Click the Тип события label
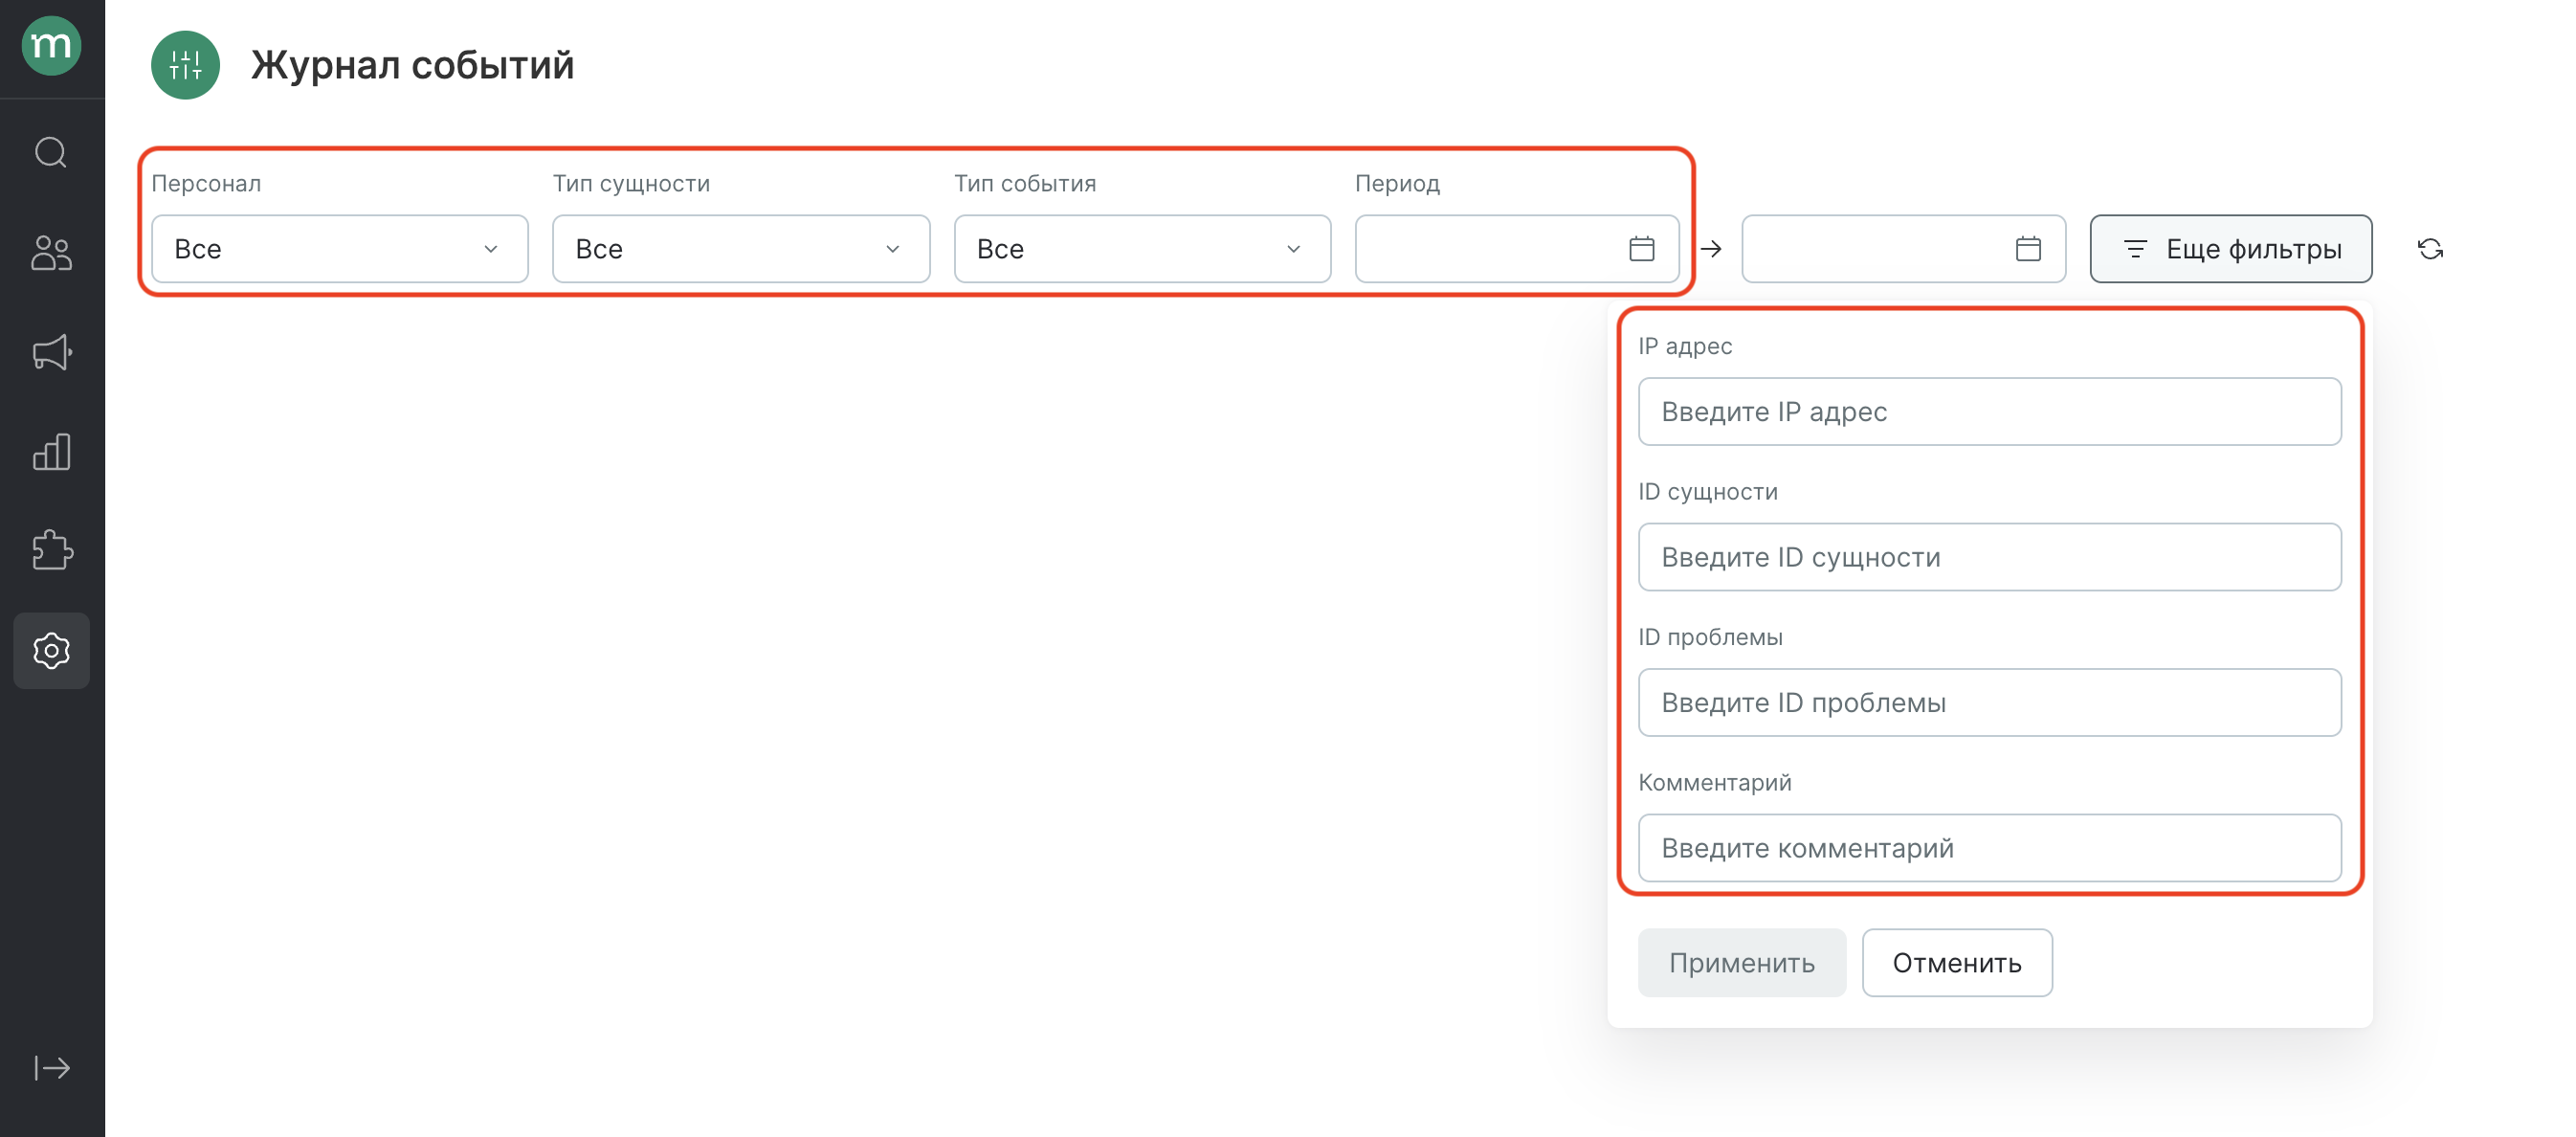Image resolution: width=2576 pixels, height=1137 pixels. click(x=1025, y=184)
